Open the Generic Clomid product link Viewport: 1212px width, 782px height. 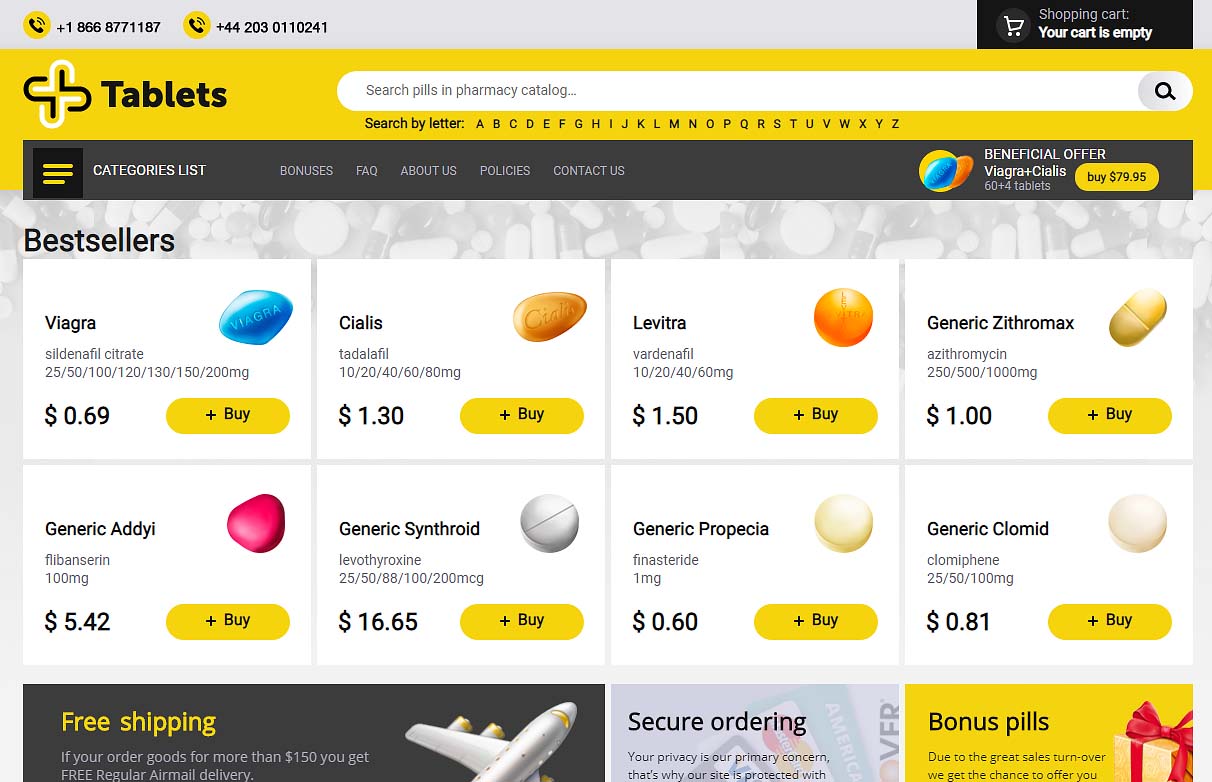(988, 529)
